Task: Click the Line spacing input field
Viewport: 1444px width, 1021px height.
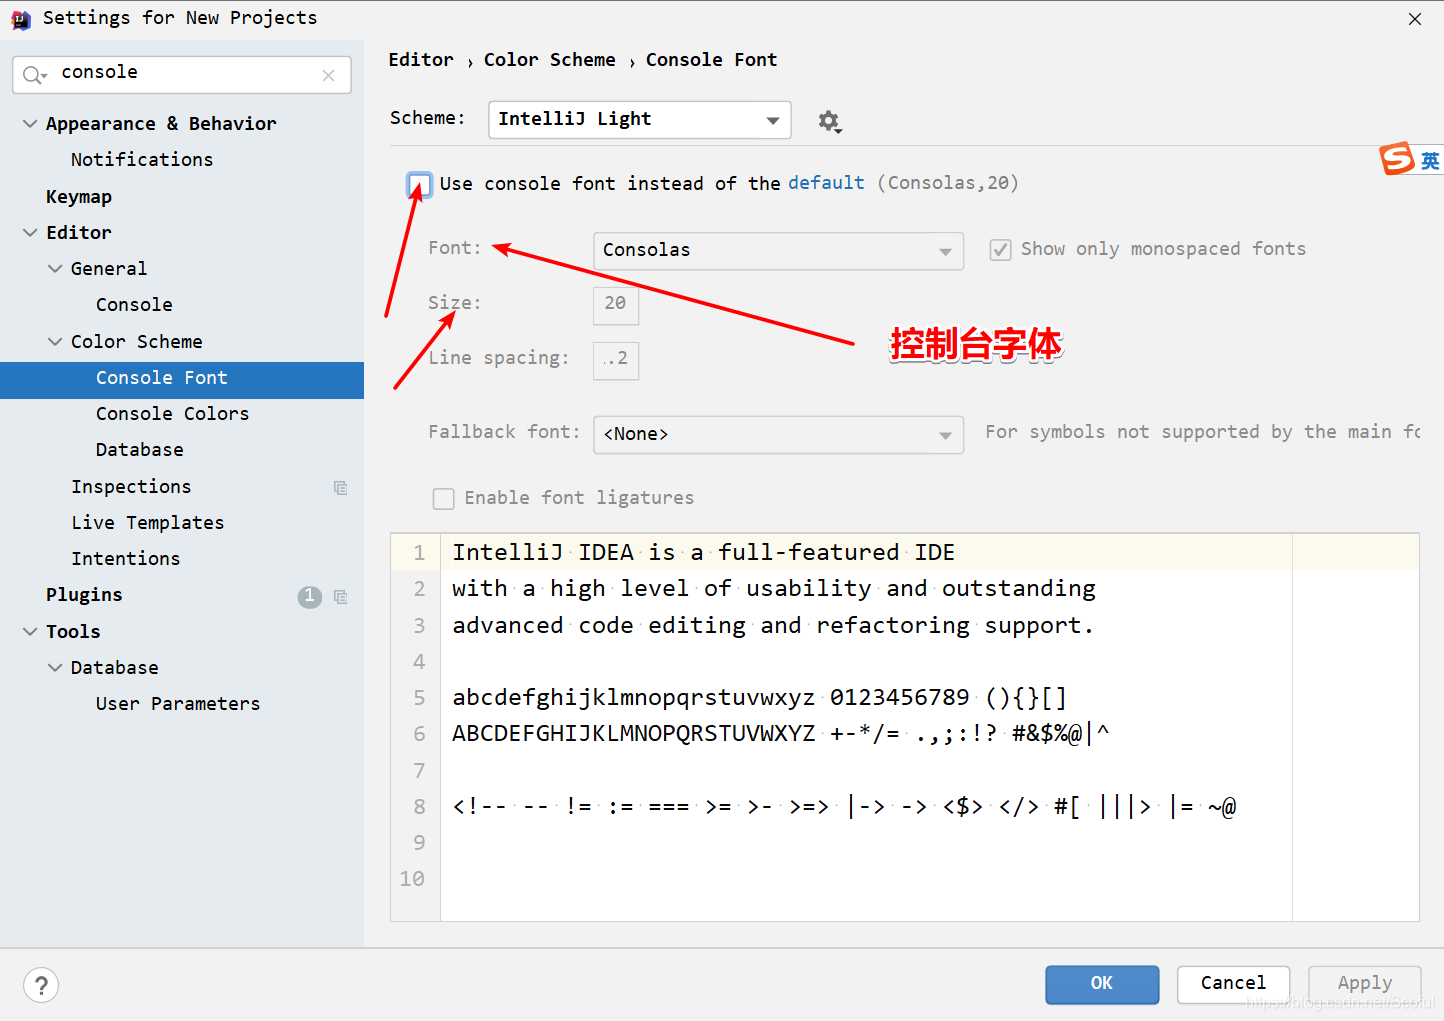Action: [616, 360]
